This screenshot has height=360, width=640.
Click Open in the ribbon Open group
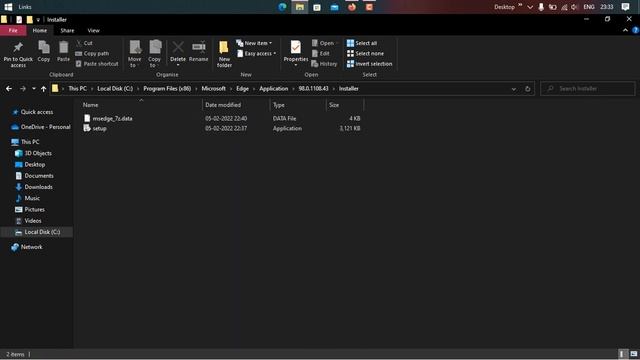[325, 43]
